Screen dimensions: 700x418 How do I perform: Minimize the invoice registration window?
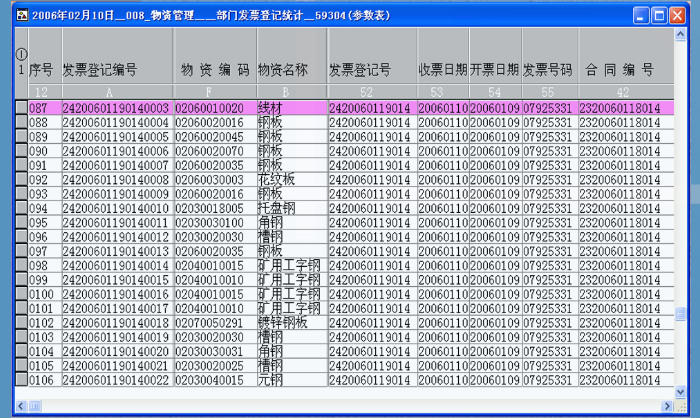tap(639, 15)
